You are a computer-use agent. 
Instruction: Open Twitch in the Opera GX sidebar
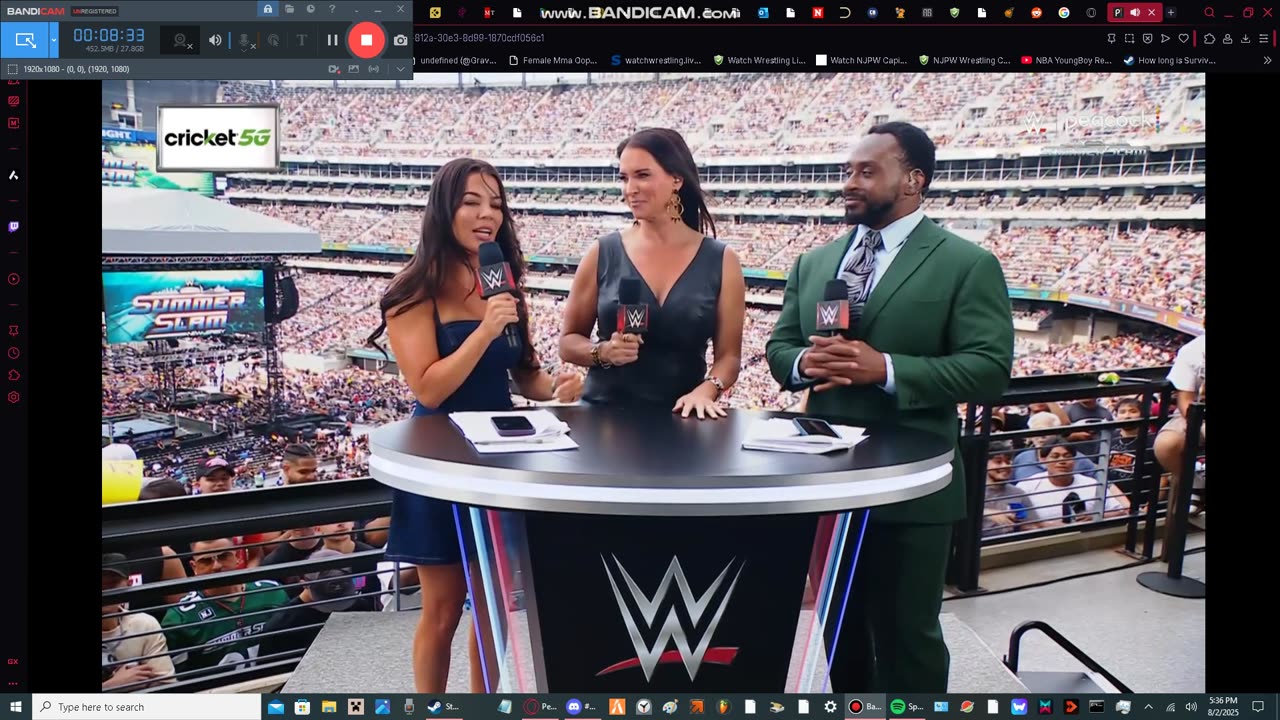[13, 227]
